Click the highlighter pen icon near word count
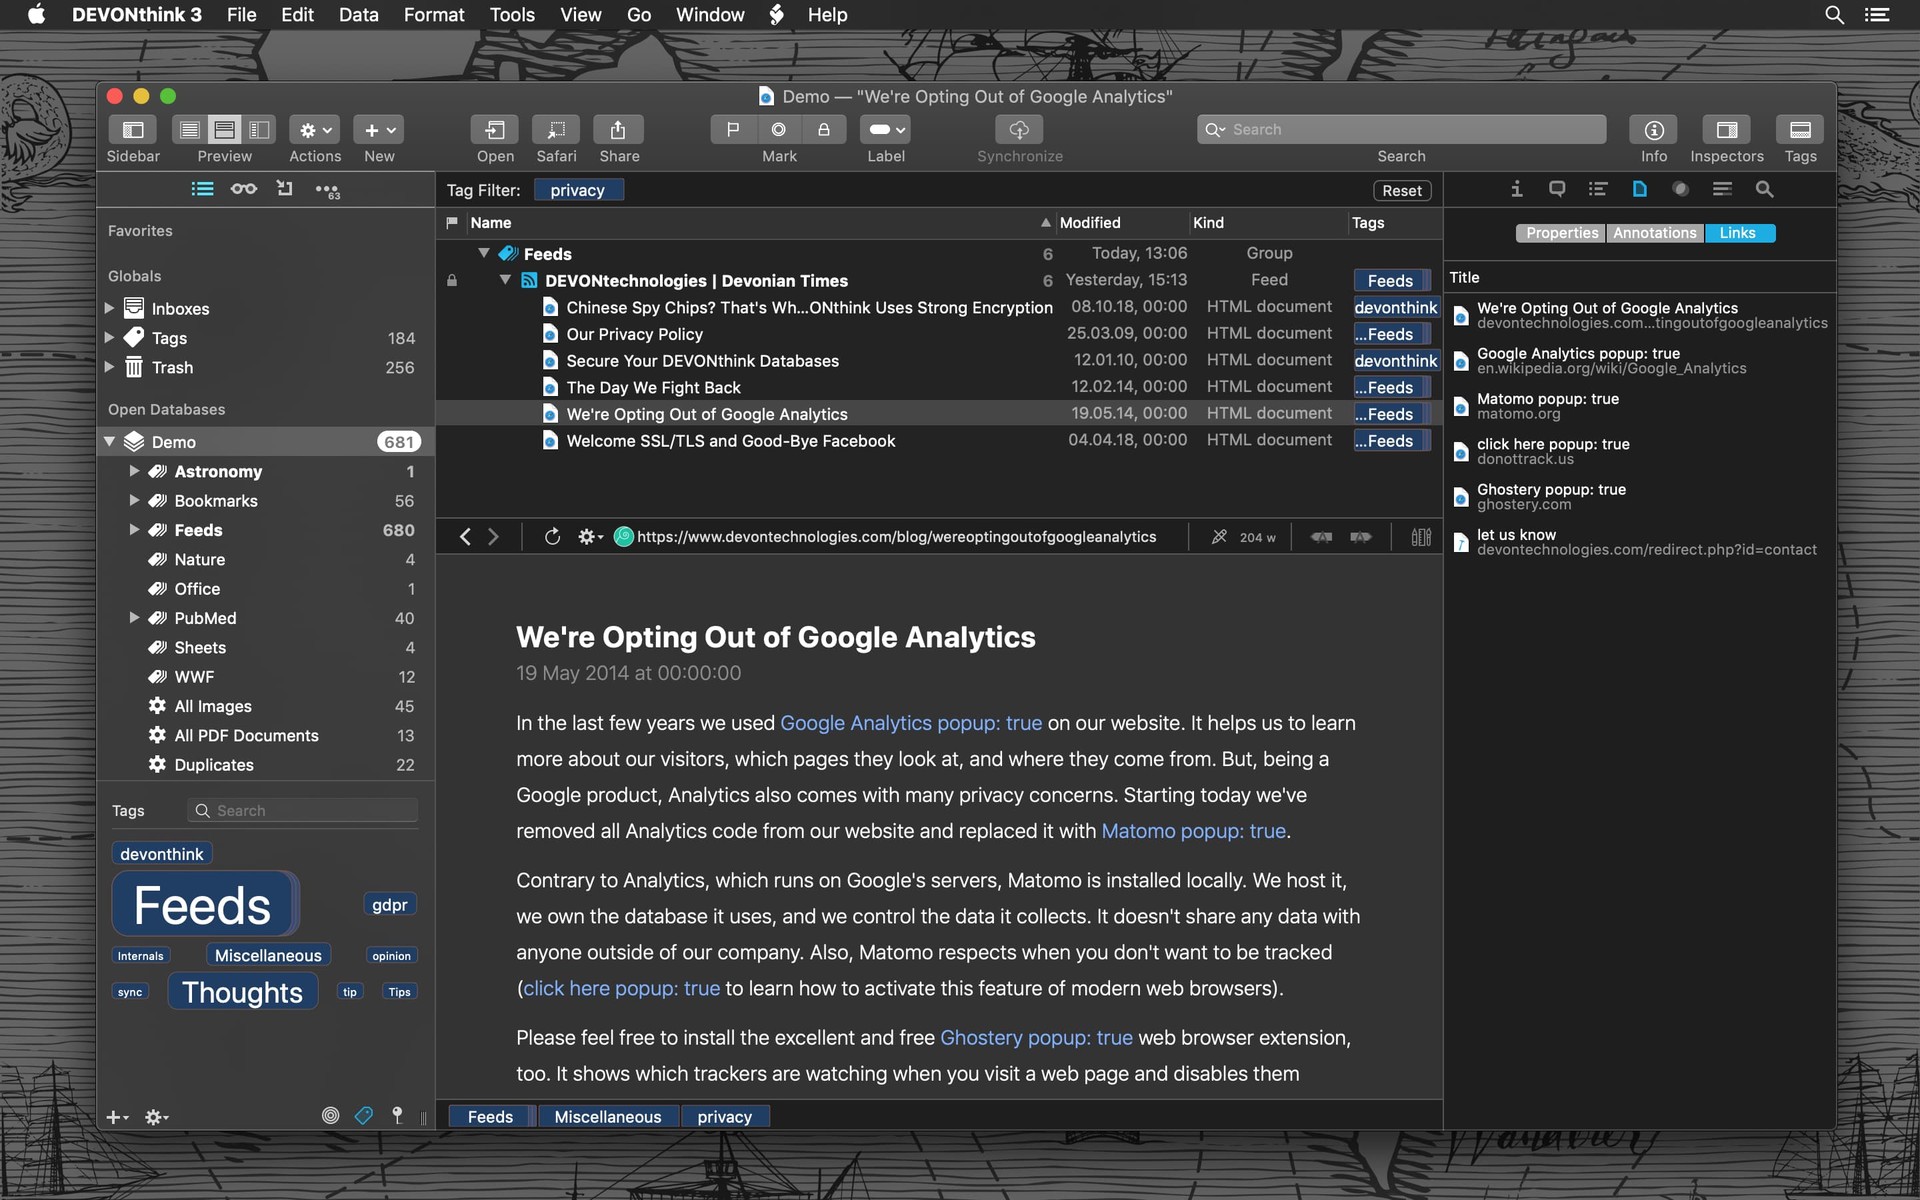The image size is (1920, 1200). coord(1219,537)
